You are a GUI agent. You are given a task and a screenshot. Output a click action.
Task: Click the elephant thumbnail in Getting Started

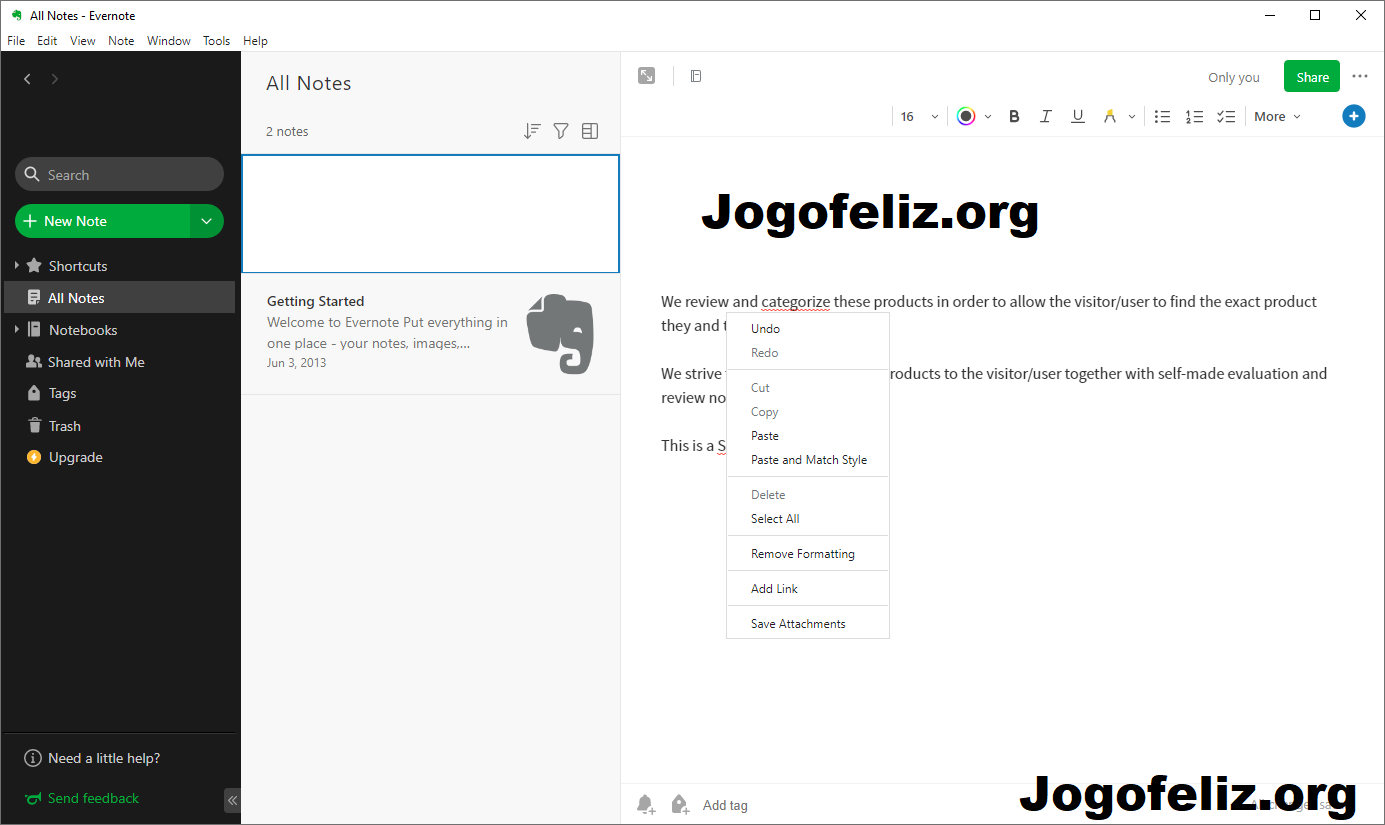(560, 334)
